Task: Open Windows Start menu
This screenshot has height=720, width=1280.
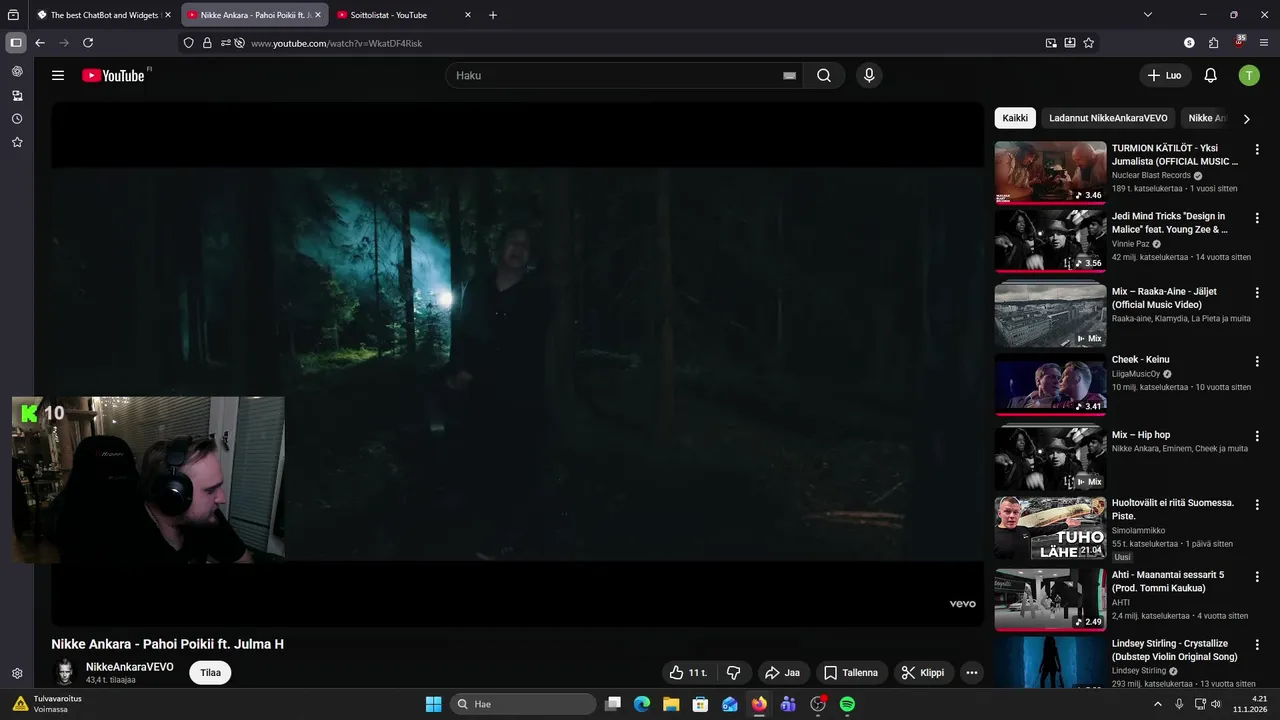Action: click(433, 704)
